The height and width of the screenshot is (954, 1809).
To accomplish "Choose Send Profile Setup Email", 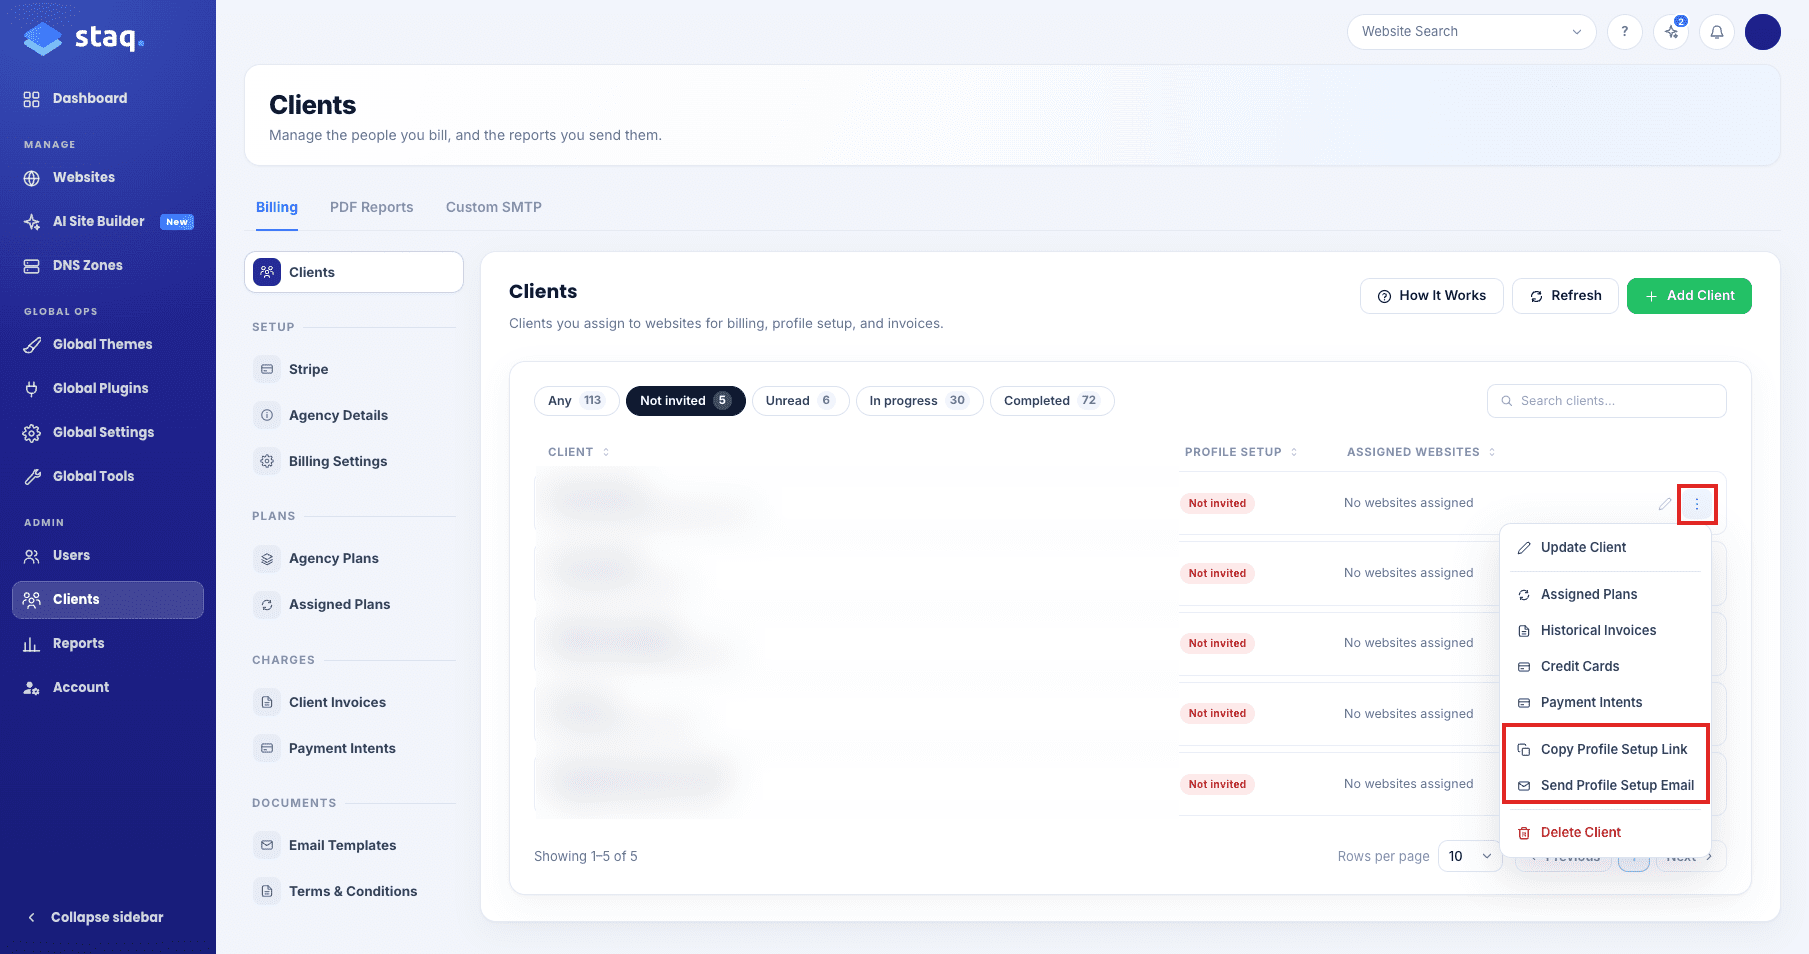I will click(1606, 785).
